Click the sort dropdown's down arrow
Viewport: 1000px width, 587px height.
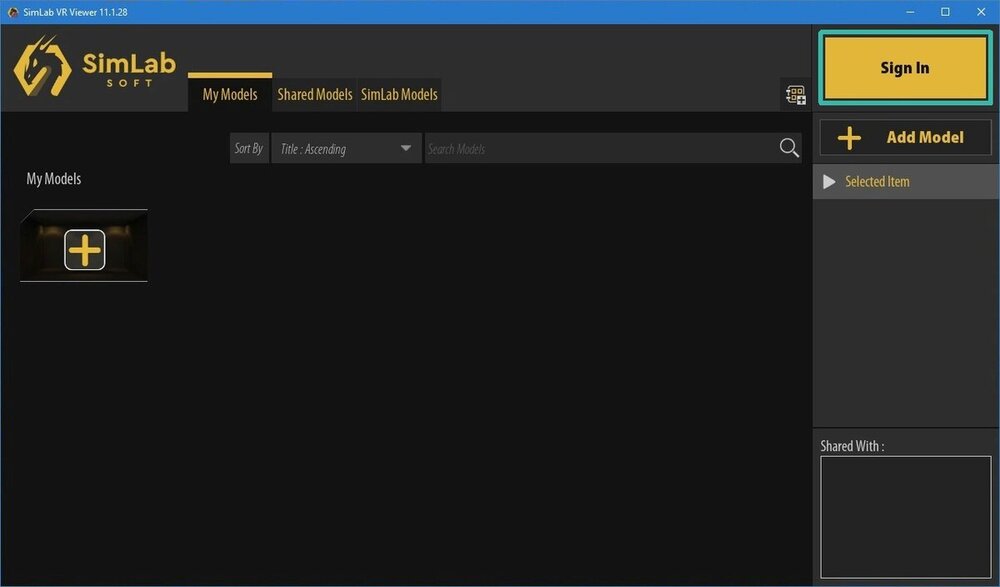(405, 149)
